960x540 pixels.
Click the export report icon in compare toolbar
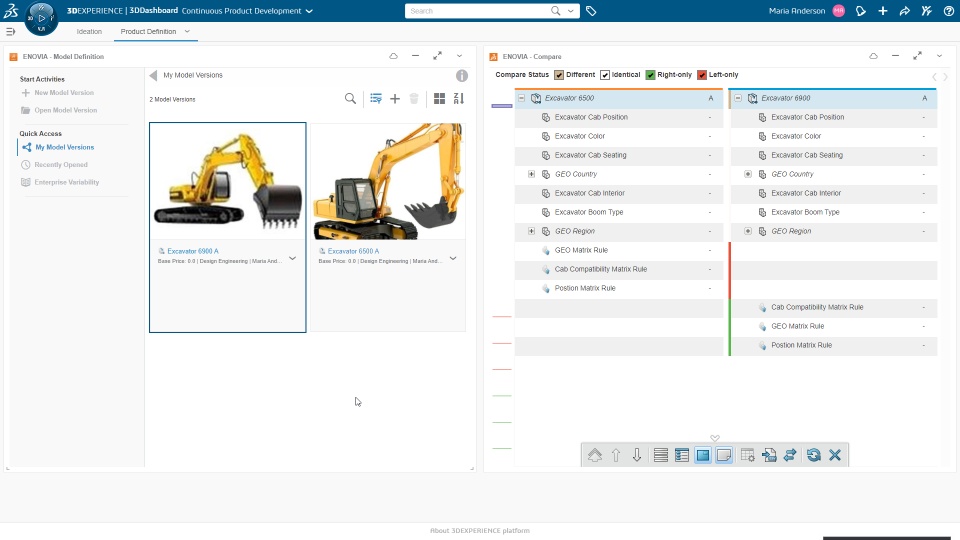pyautogui.click(x=769, y=455)
